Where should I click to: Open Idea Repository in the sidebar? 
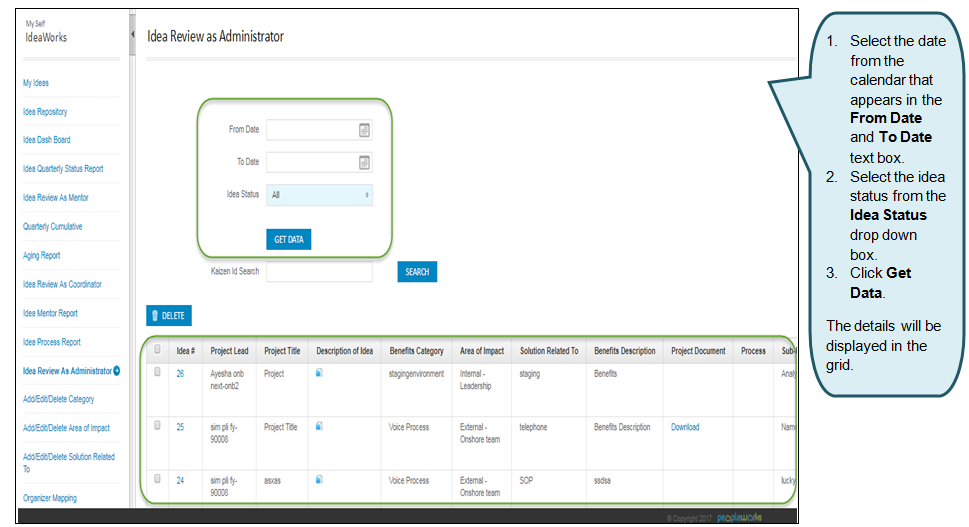coord(45,112)
